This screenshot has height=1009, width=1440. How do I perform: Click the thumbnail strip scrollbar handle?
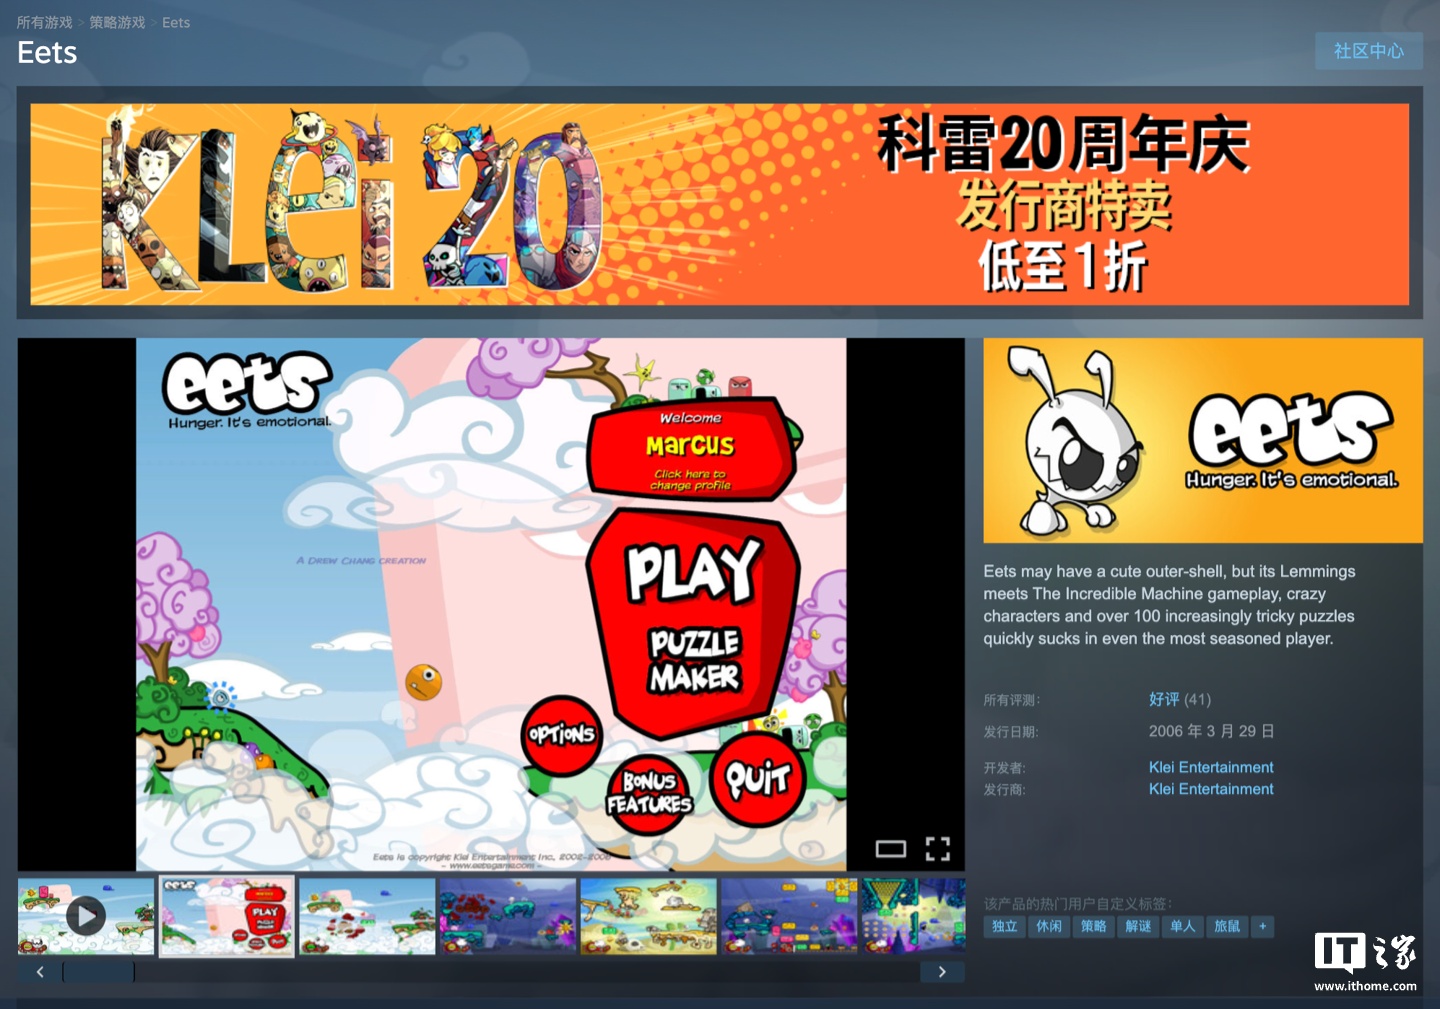[99, 972]
